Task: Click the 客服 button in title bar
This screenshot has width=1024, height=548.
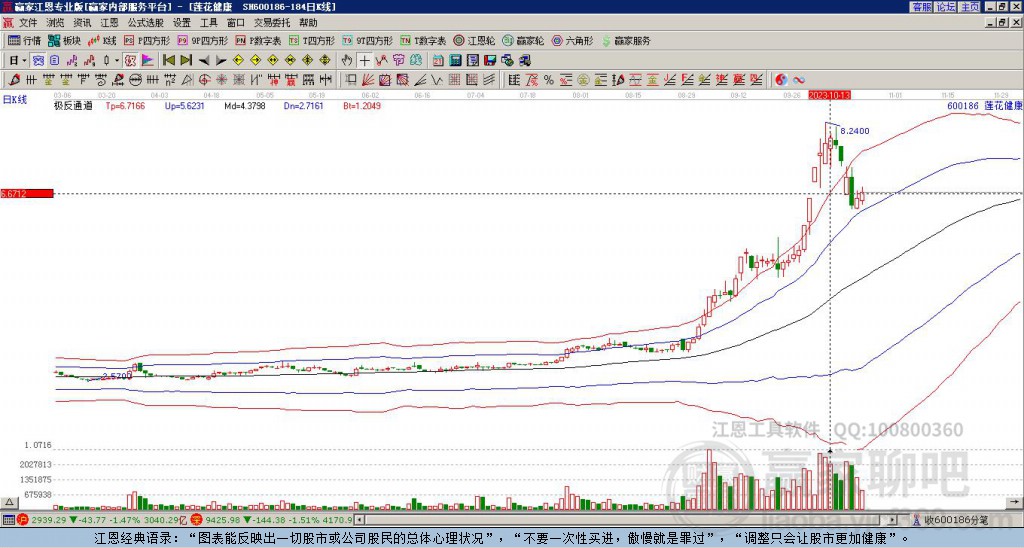Action: pyautogui.click(x=922, y=7)
